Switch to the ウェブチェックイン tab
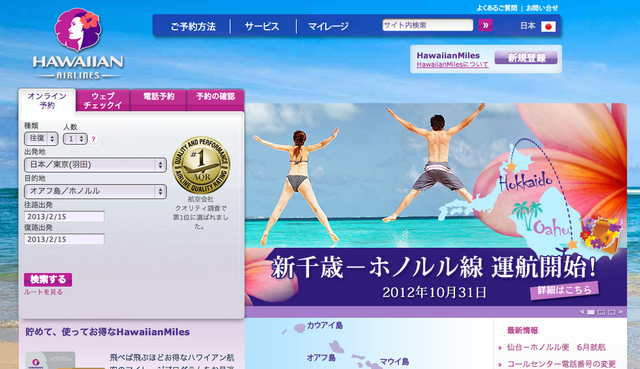 (103, 100)
